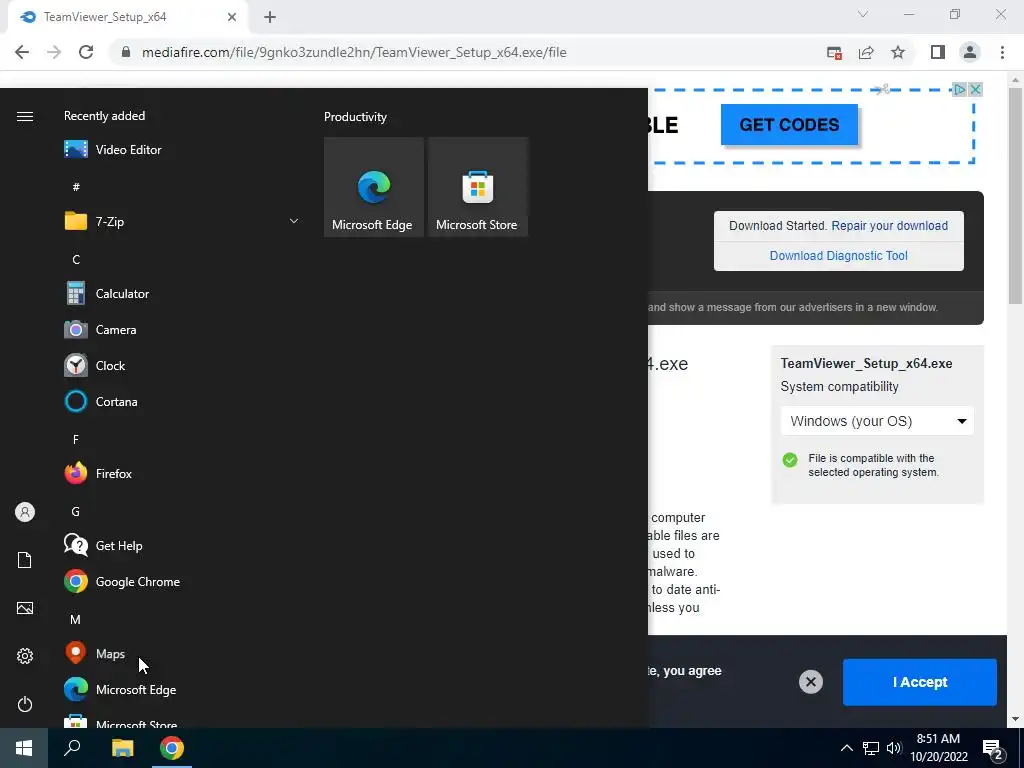Click the GET CODES ad button
The image size is (1024, 768).
click(789, 124)
